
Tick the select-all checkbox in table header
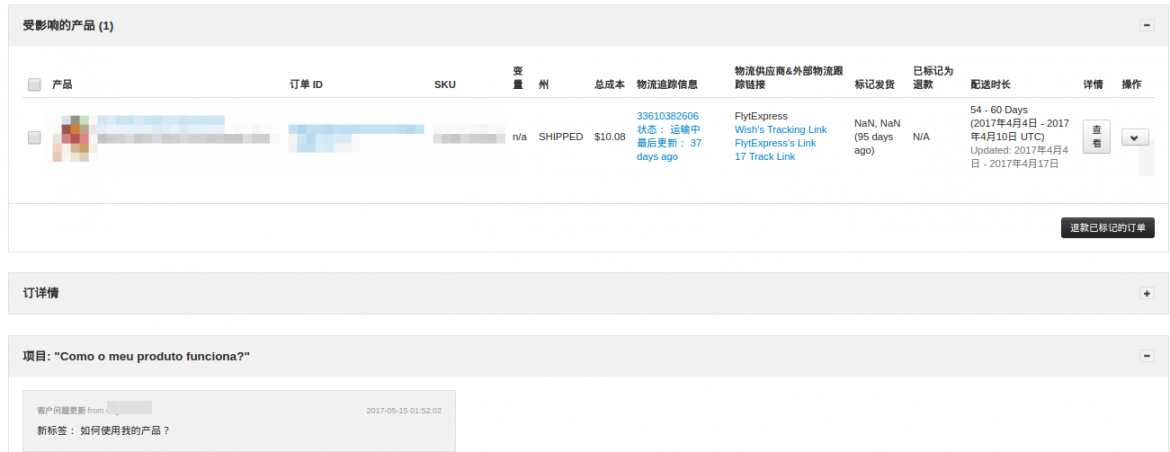click(x=34, y=85)
